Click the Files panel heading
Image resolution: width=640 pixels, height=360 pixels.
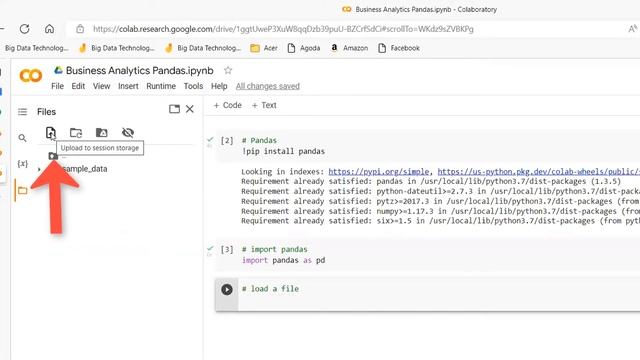point(47,112)
